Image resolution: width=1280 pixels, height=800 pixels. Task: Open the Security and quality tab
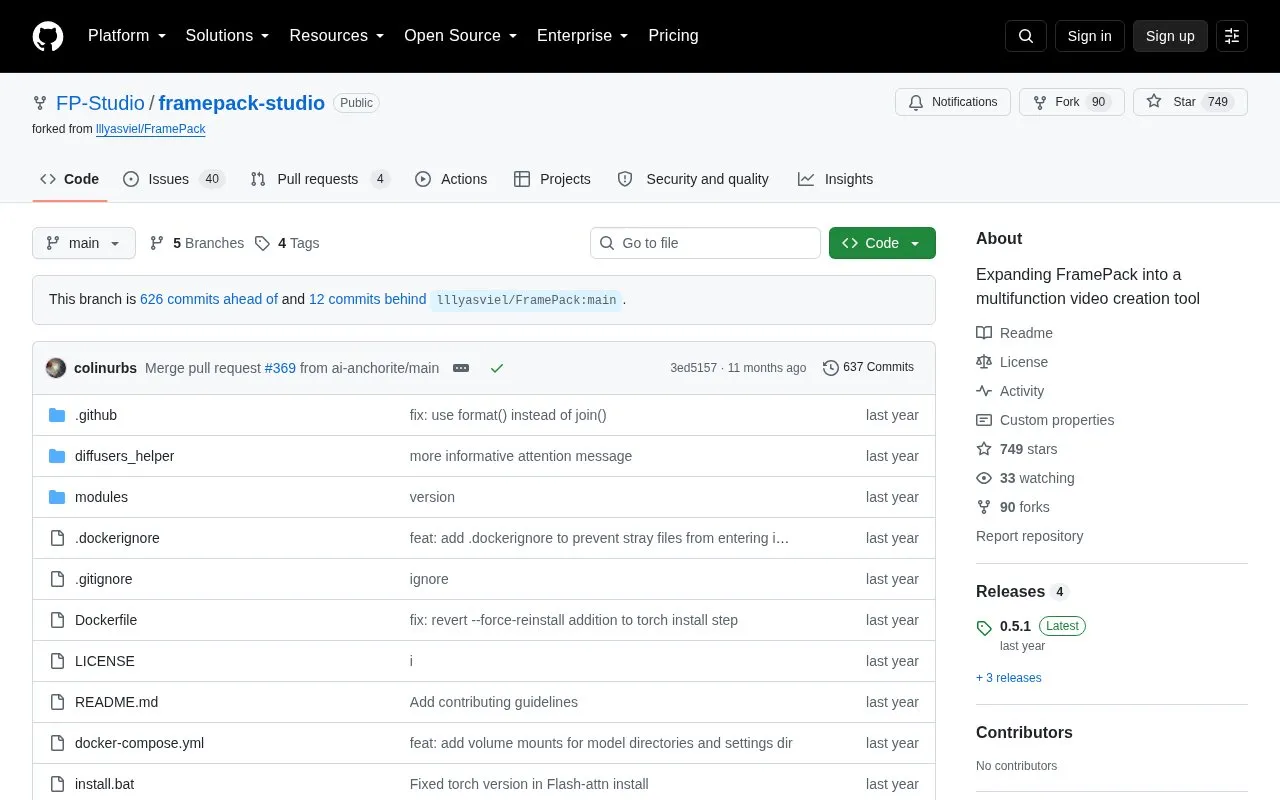point(694,179)
